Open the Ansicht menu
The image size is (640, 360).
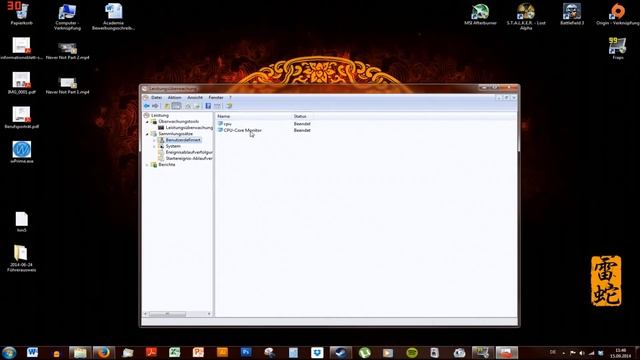195,98
